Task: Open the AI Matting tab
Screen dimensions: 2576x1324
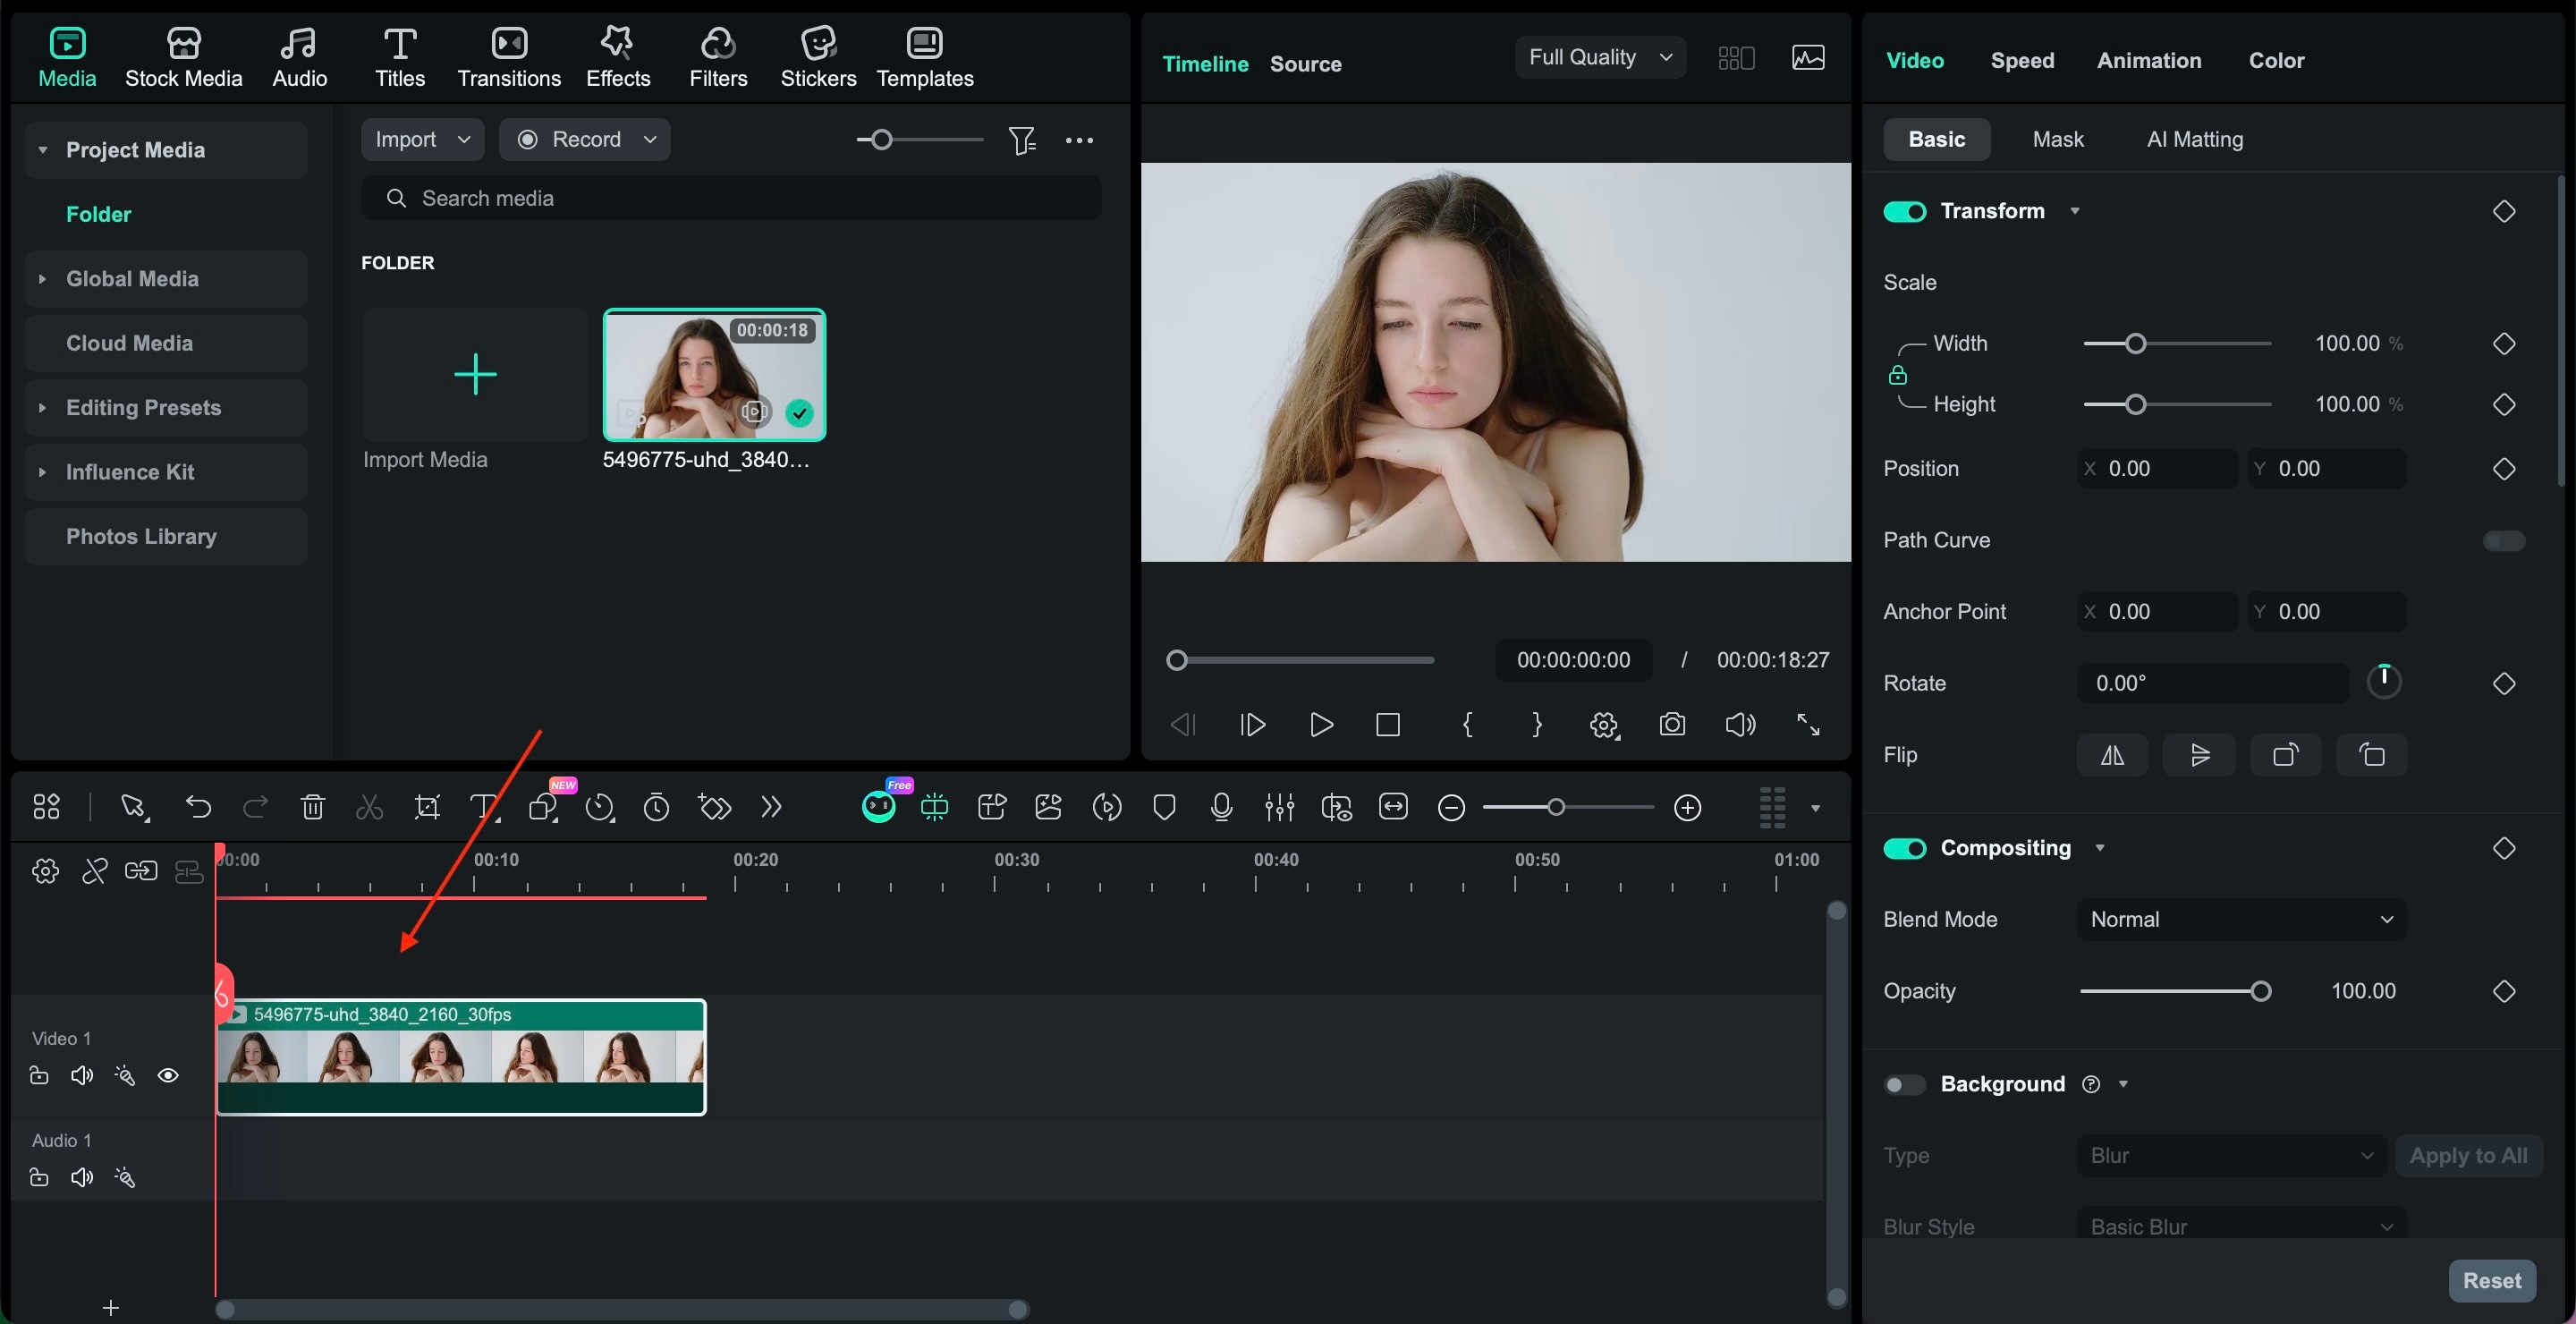Action: [x=2194, y=139]
